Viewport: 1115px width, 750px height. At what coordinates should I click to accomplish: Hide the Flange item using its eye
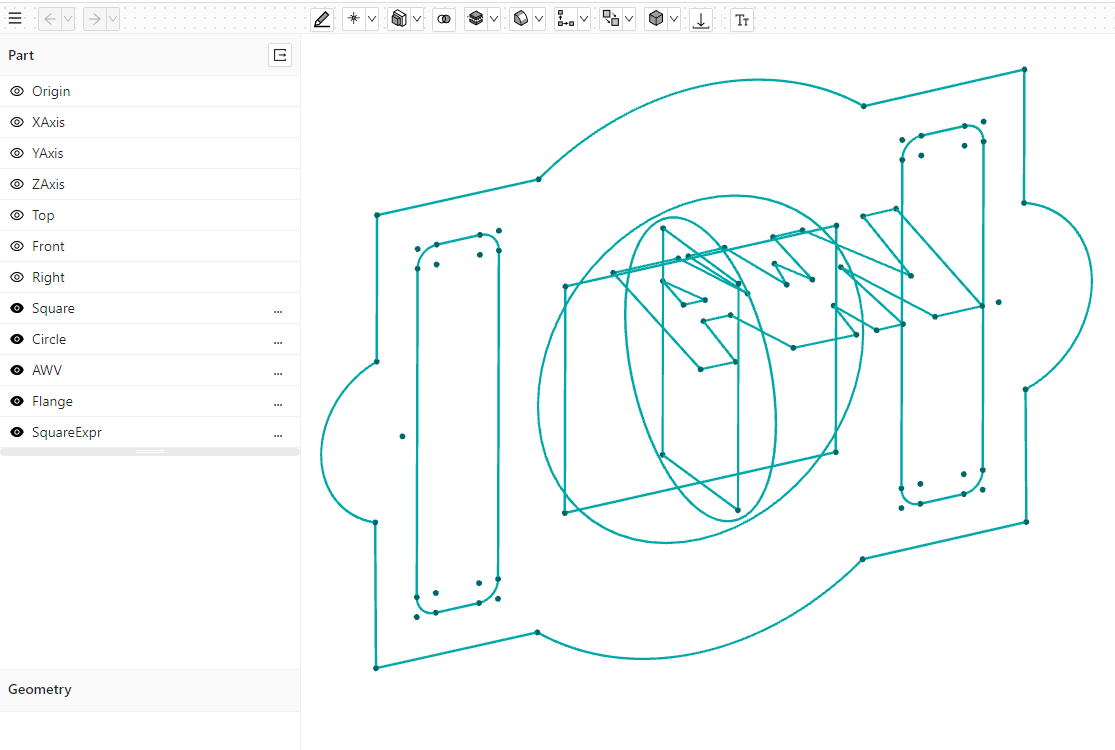click(x=17, y=401)
